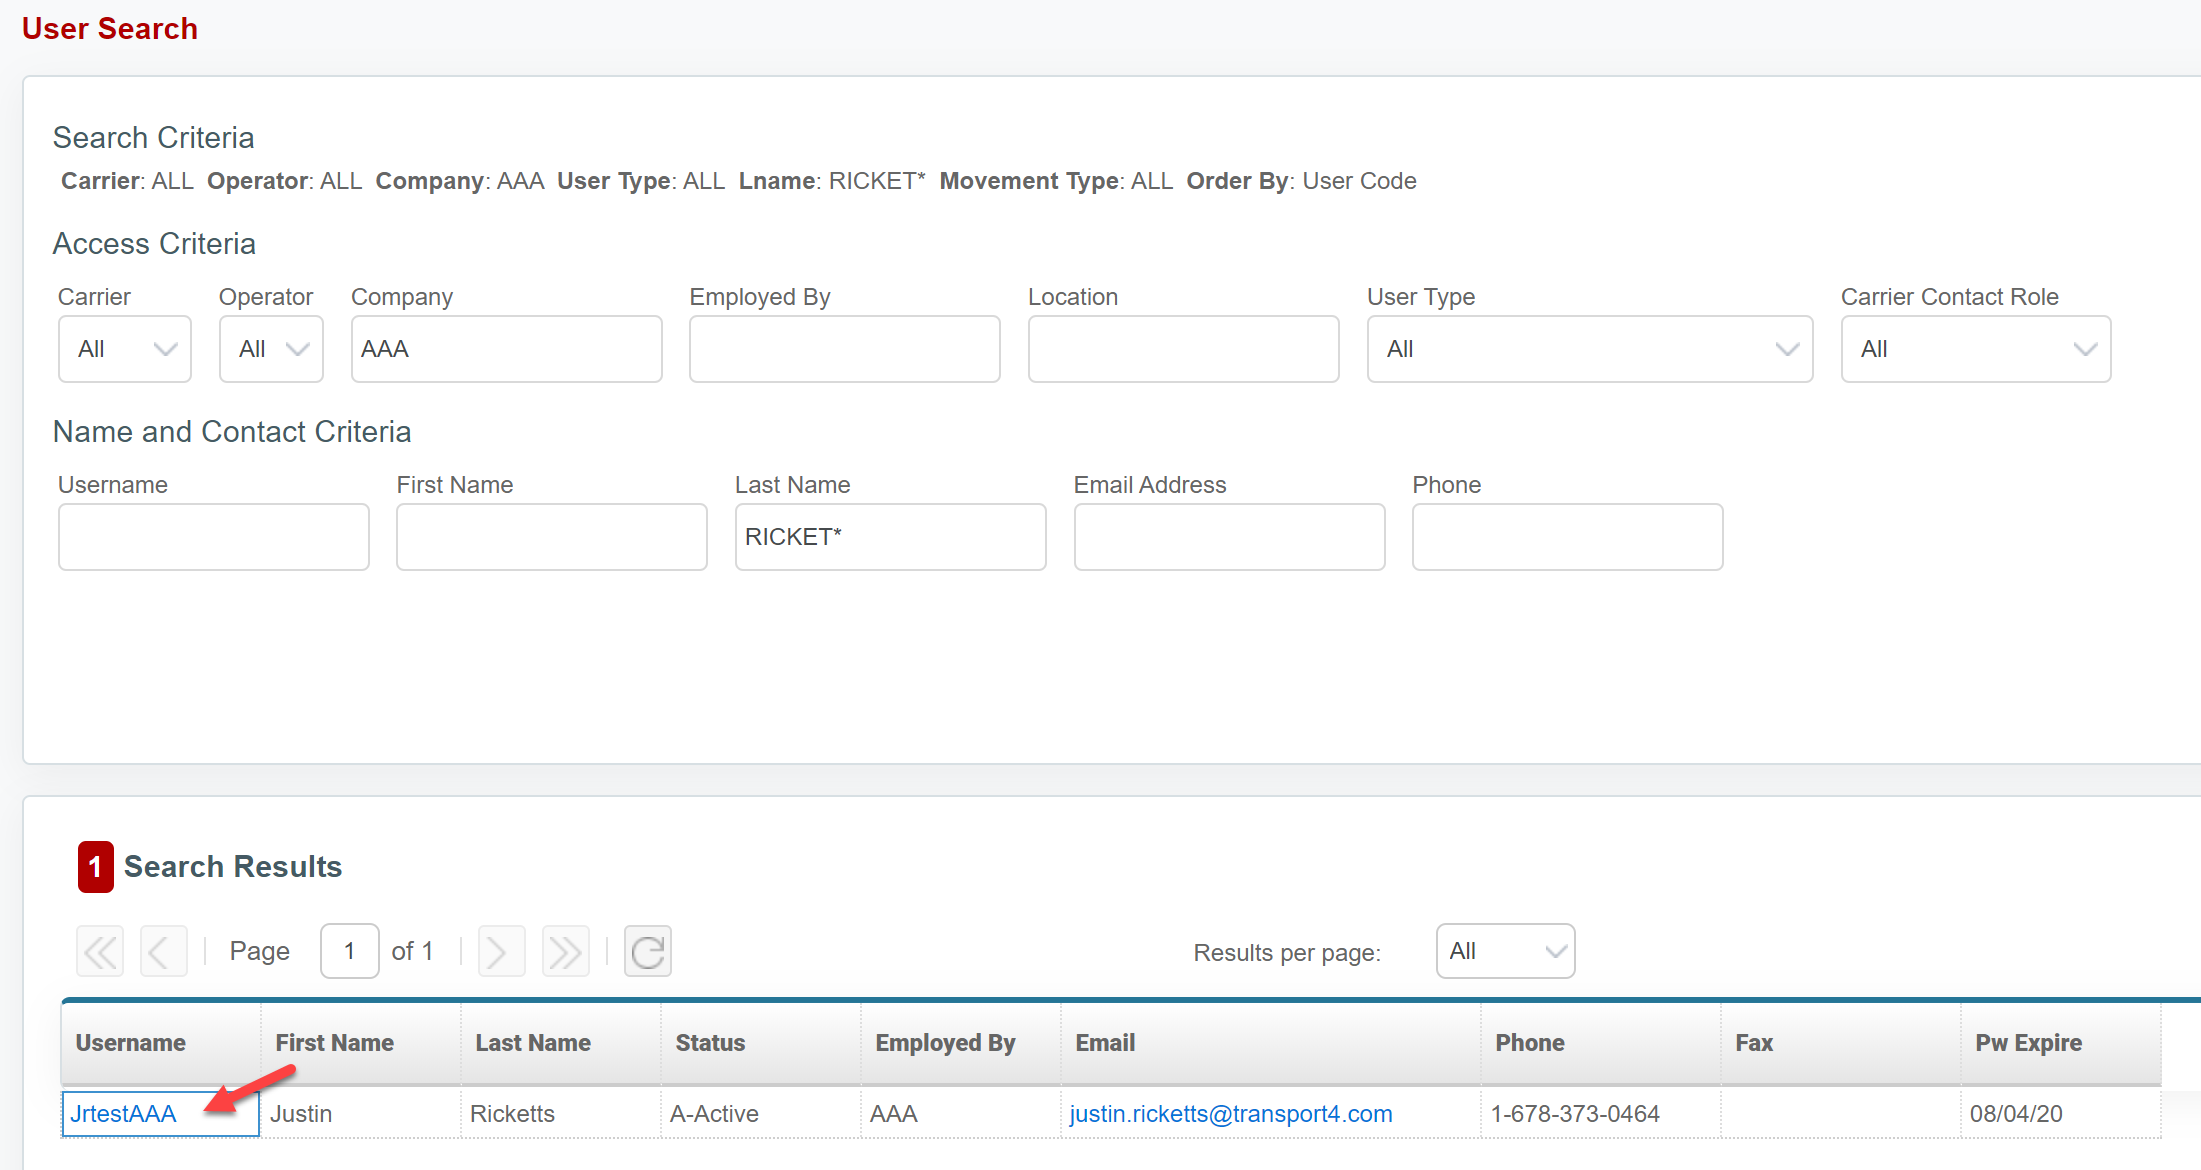Open Results per page dropdown
This screenshot has height=1170, width=2201.
(1505, 951)
